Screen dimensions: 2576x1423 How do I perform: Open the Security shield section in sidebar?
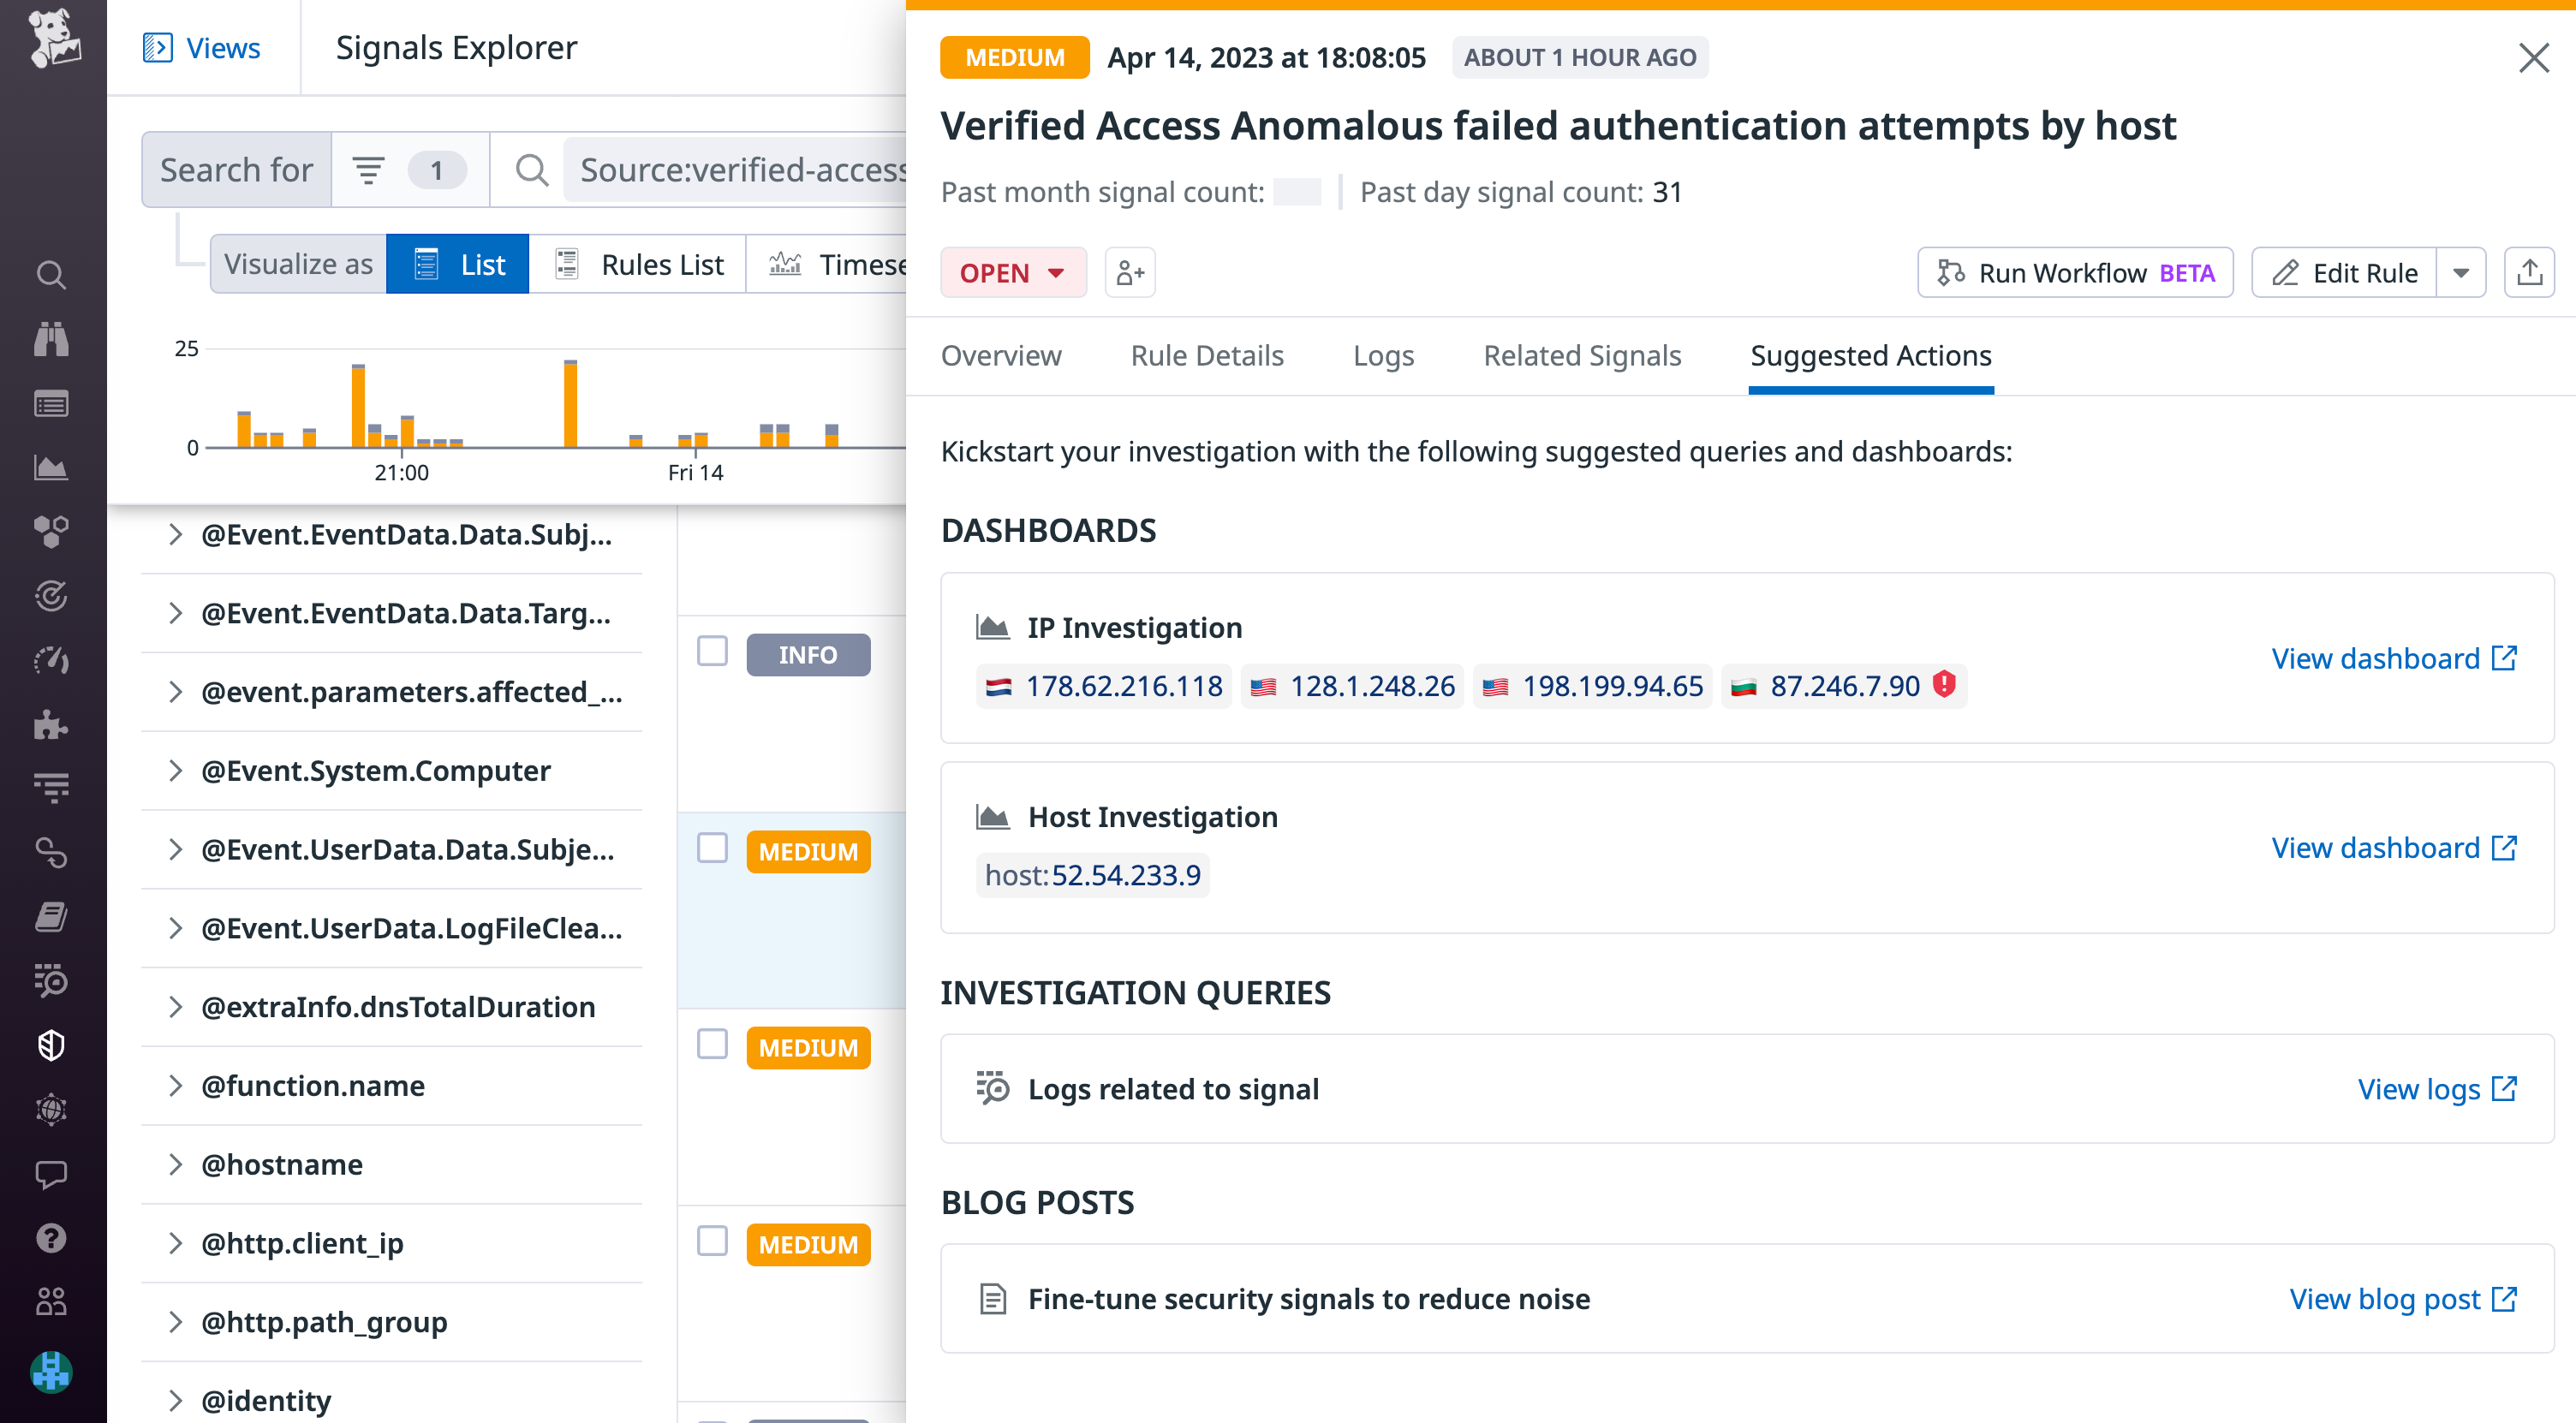pyautogui.click(x=51, y=1045)
